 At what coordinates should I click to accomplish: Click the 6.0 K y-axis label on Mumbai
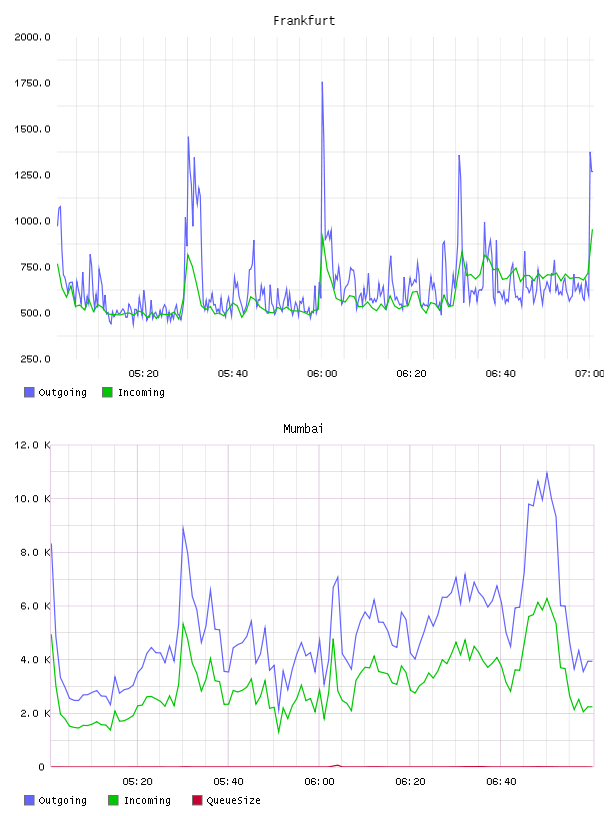coord(35,606)
